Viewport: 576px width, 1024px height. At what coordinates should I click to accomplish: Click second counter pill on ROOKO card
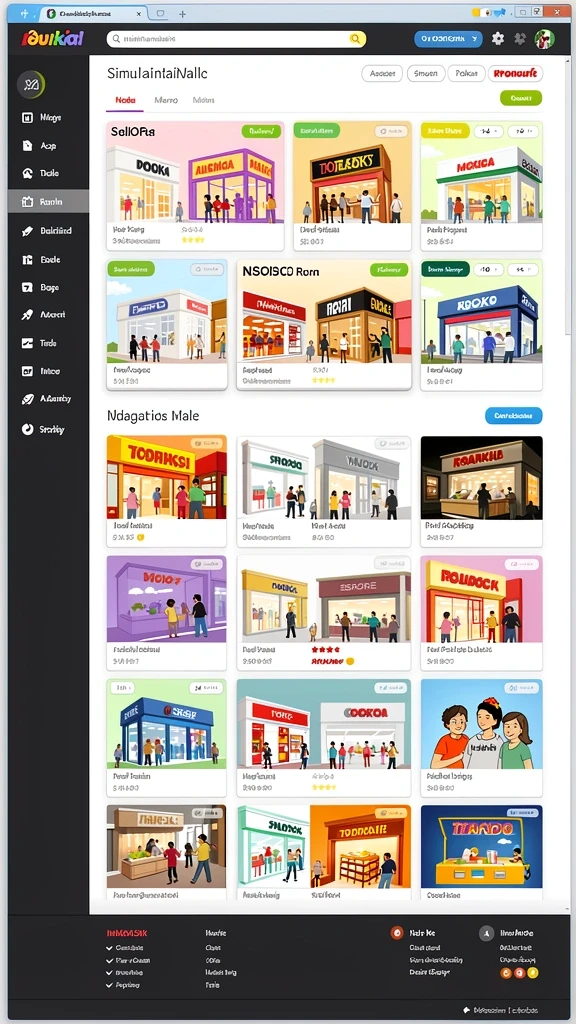522,269
